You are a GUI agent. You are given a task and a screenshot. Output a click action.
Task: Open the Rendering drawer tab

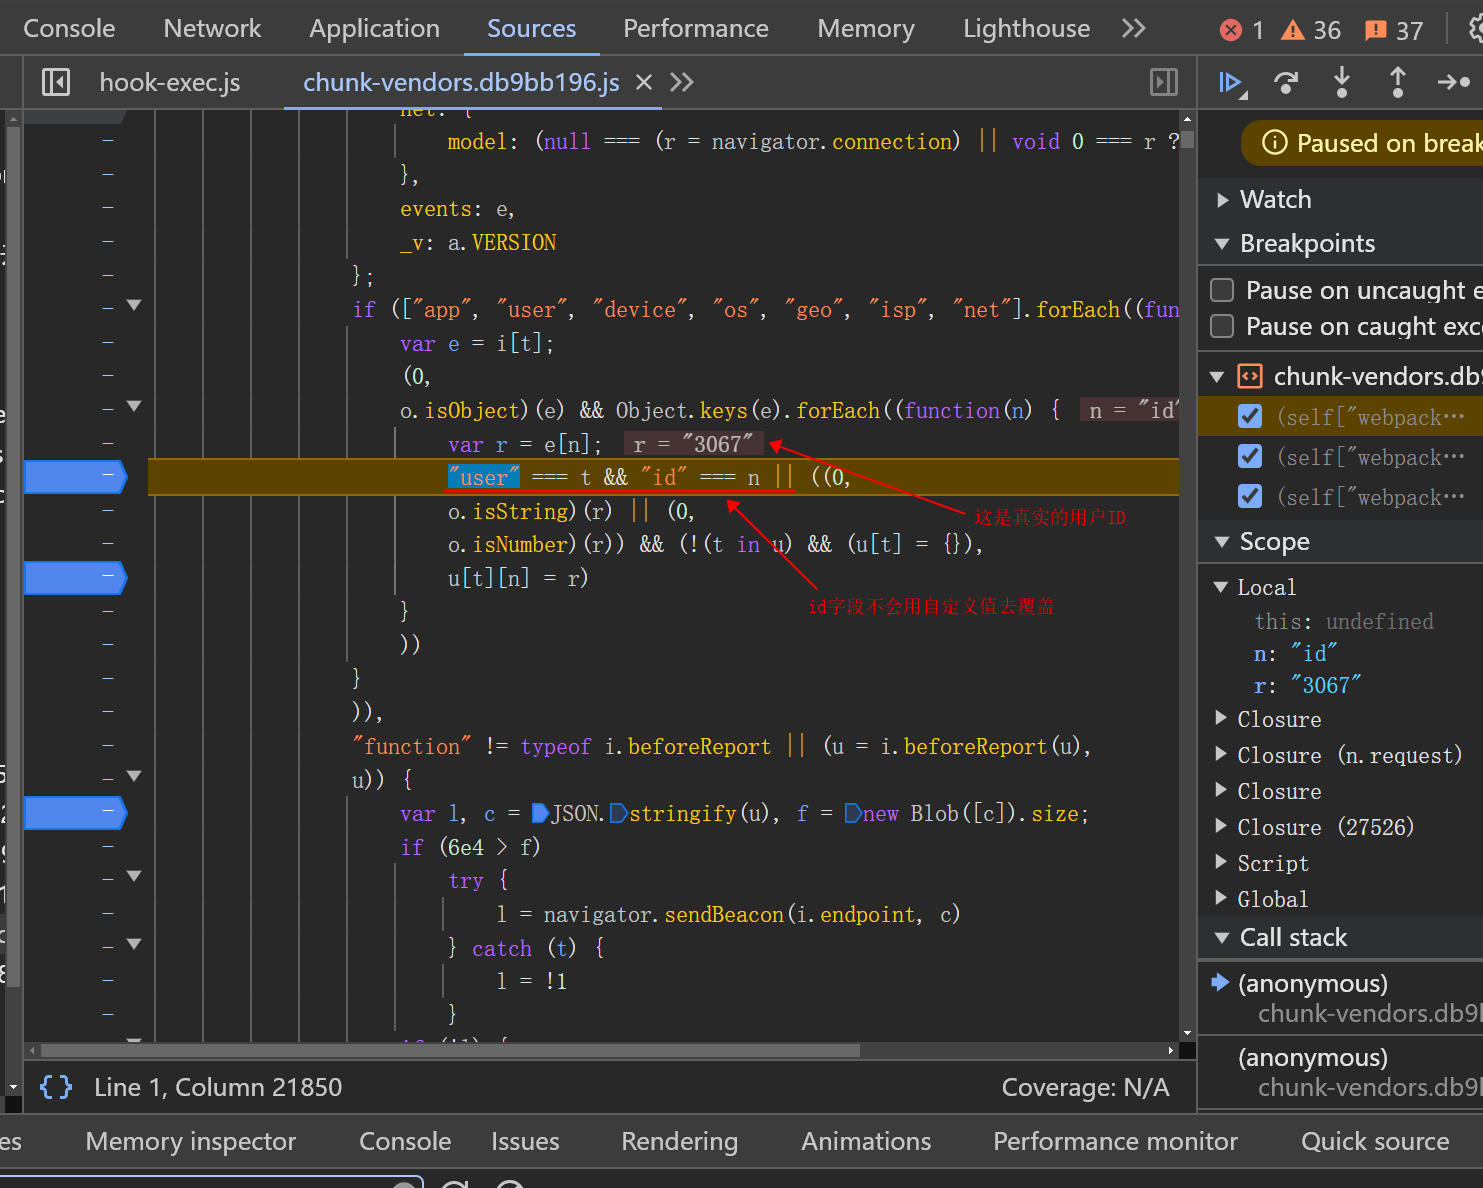tap(679, 1141)
